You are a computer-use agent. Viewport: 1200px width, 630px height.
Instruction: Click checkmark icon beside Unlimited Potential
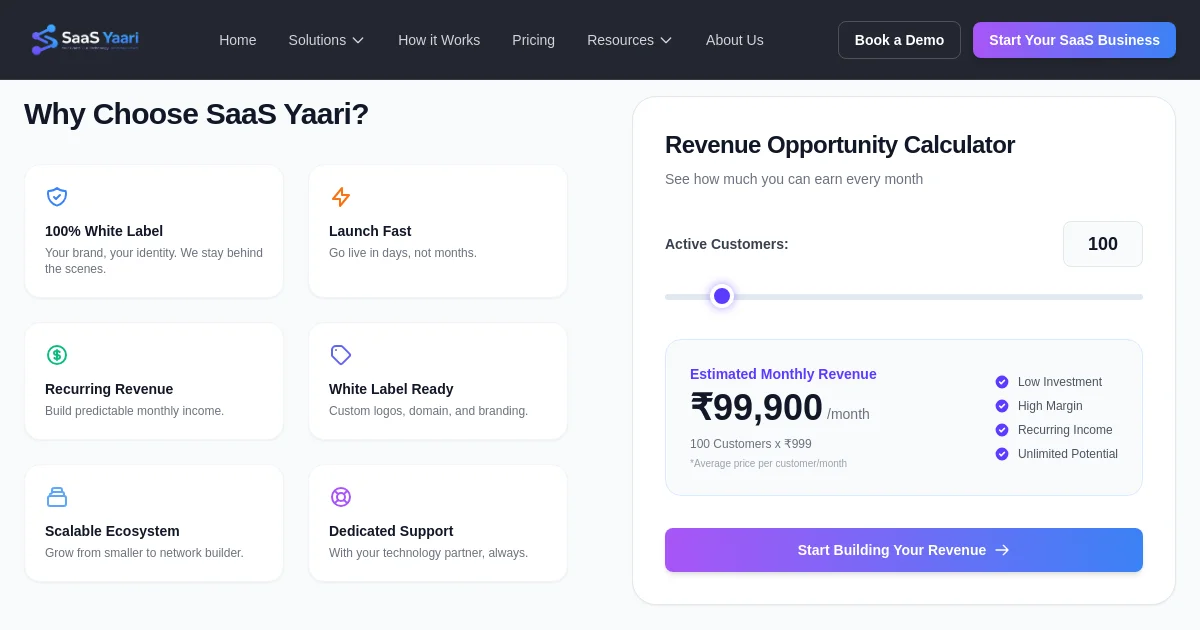1002,454
